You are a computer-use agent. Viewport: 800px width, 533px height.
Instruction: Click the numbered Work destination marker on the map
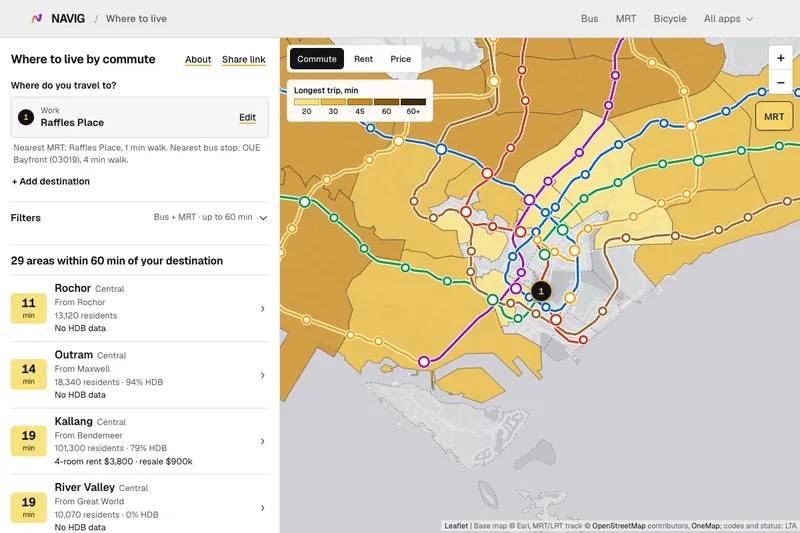click(x=541, y=291)
